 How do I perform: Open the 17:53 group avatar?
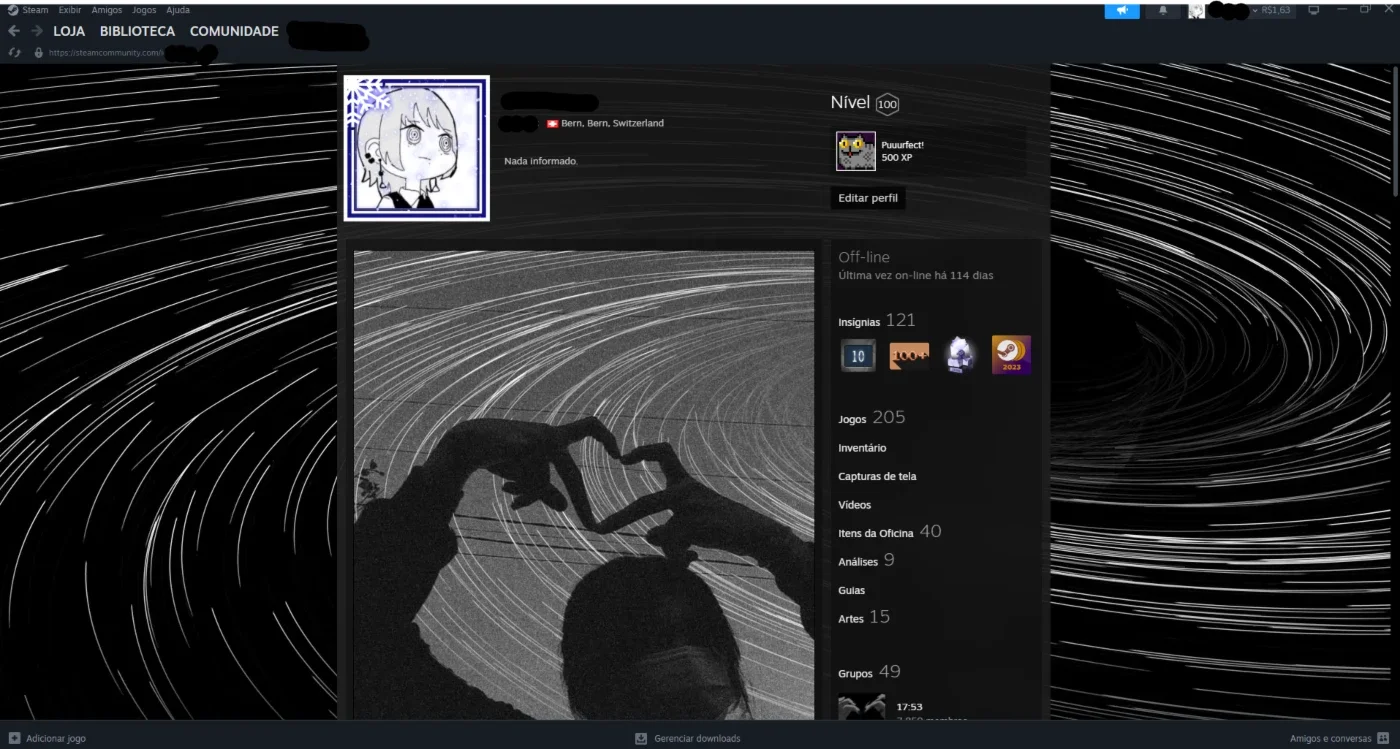pos(862,707)
